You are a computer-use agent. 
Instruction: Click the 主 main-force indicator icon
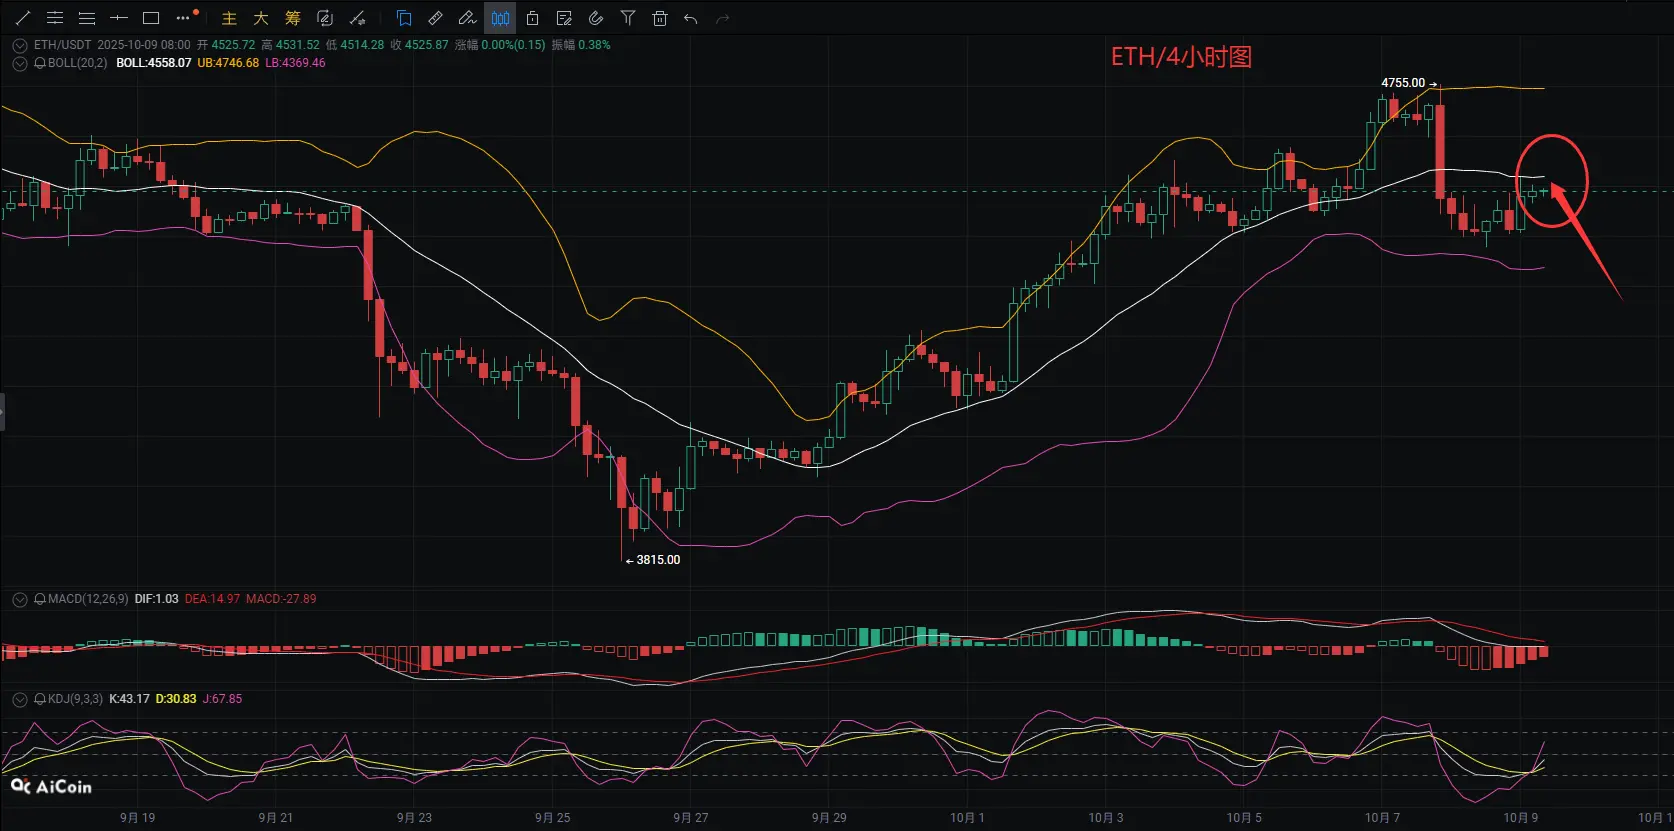click(x=229, y=18)
